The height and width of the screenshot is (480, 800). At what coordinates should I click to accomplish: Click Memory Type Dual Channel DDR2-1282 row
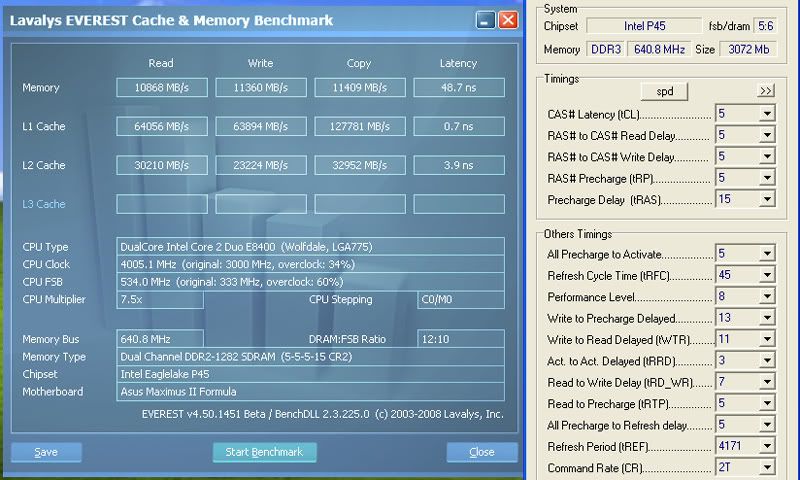[310, 357]
